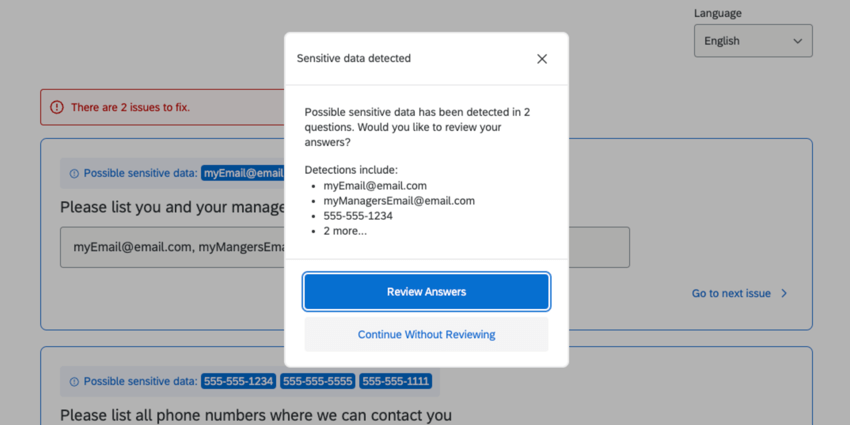Close the Sensitive data detected dialog

(x=542, y=59)
